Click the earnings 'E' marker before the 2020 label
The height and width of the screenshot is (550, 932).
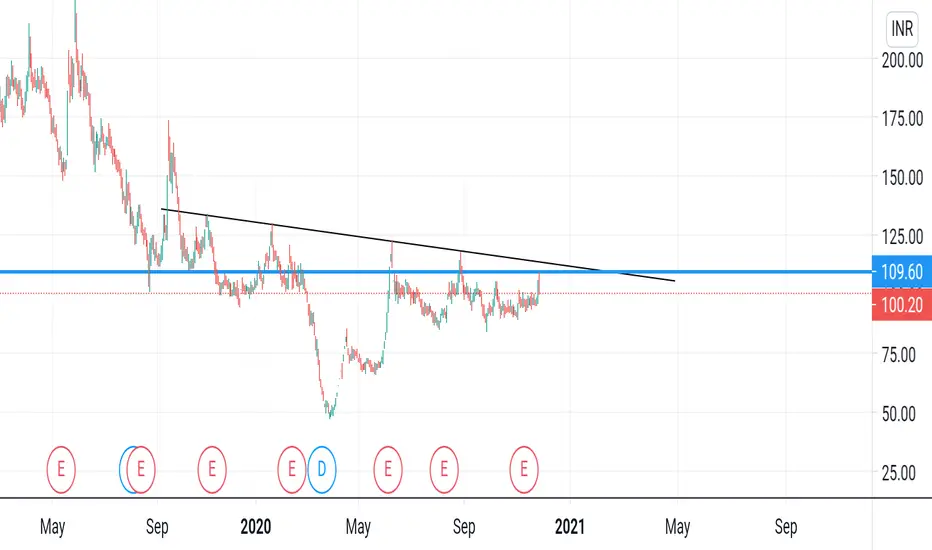[x=212, y=469]
